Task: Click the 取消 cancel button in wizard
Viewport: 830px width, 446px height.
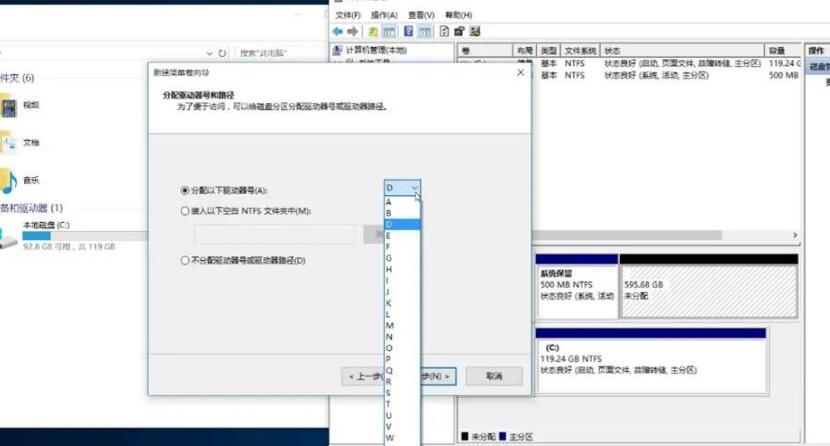Action: click(x=494, y=376)
